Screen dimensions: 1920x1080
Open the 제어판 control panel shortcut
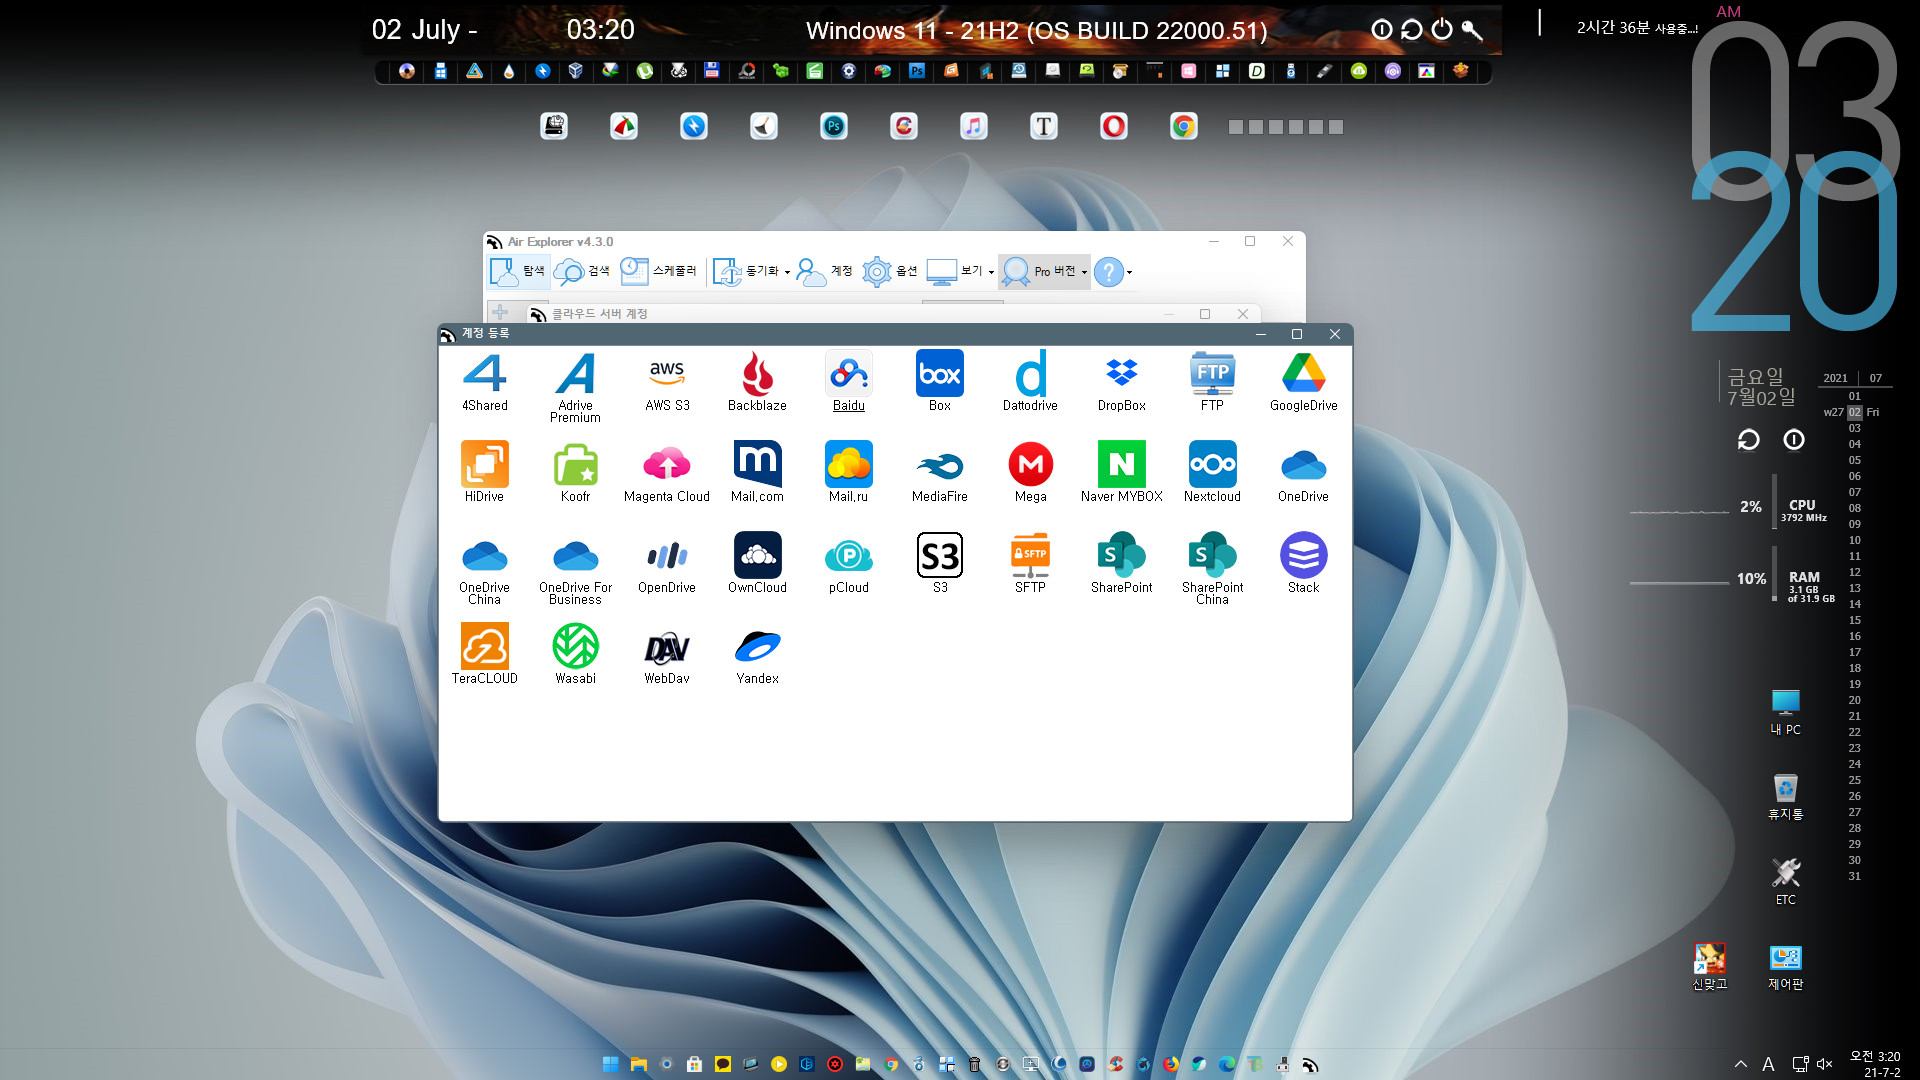[1785, 967]
